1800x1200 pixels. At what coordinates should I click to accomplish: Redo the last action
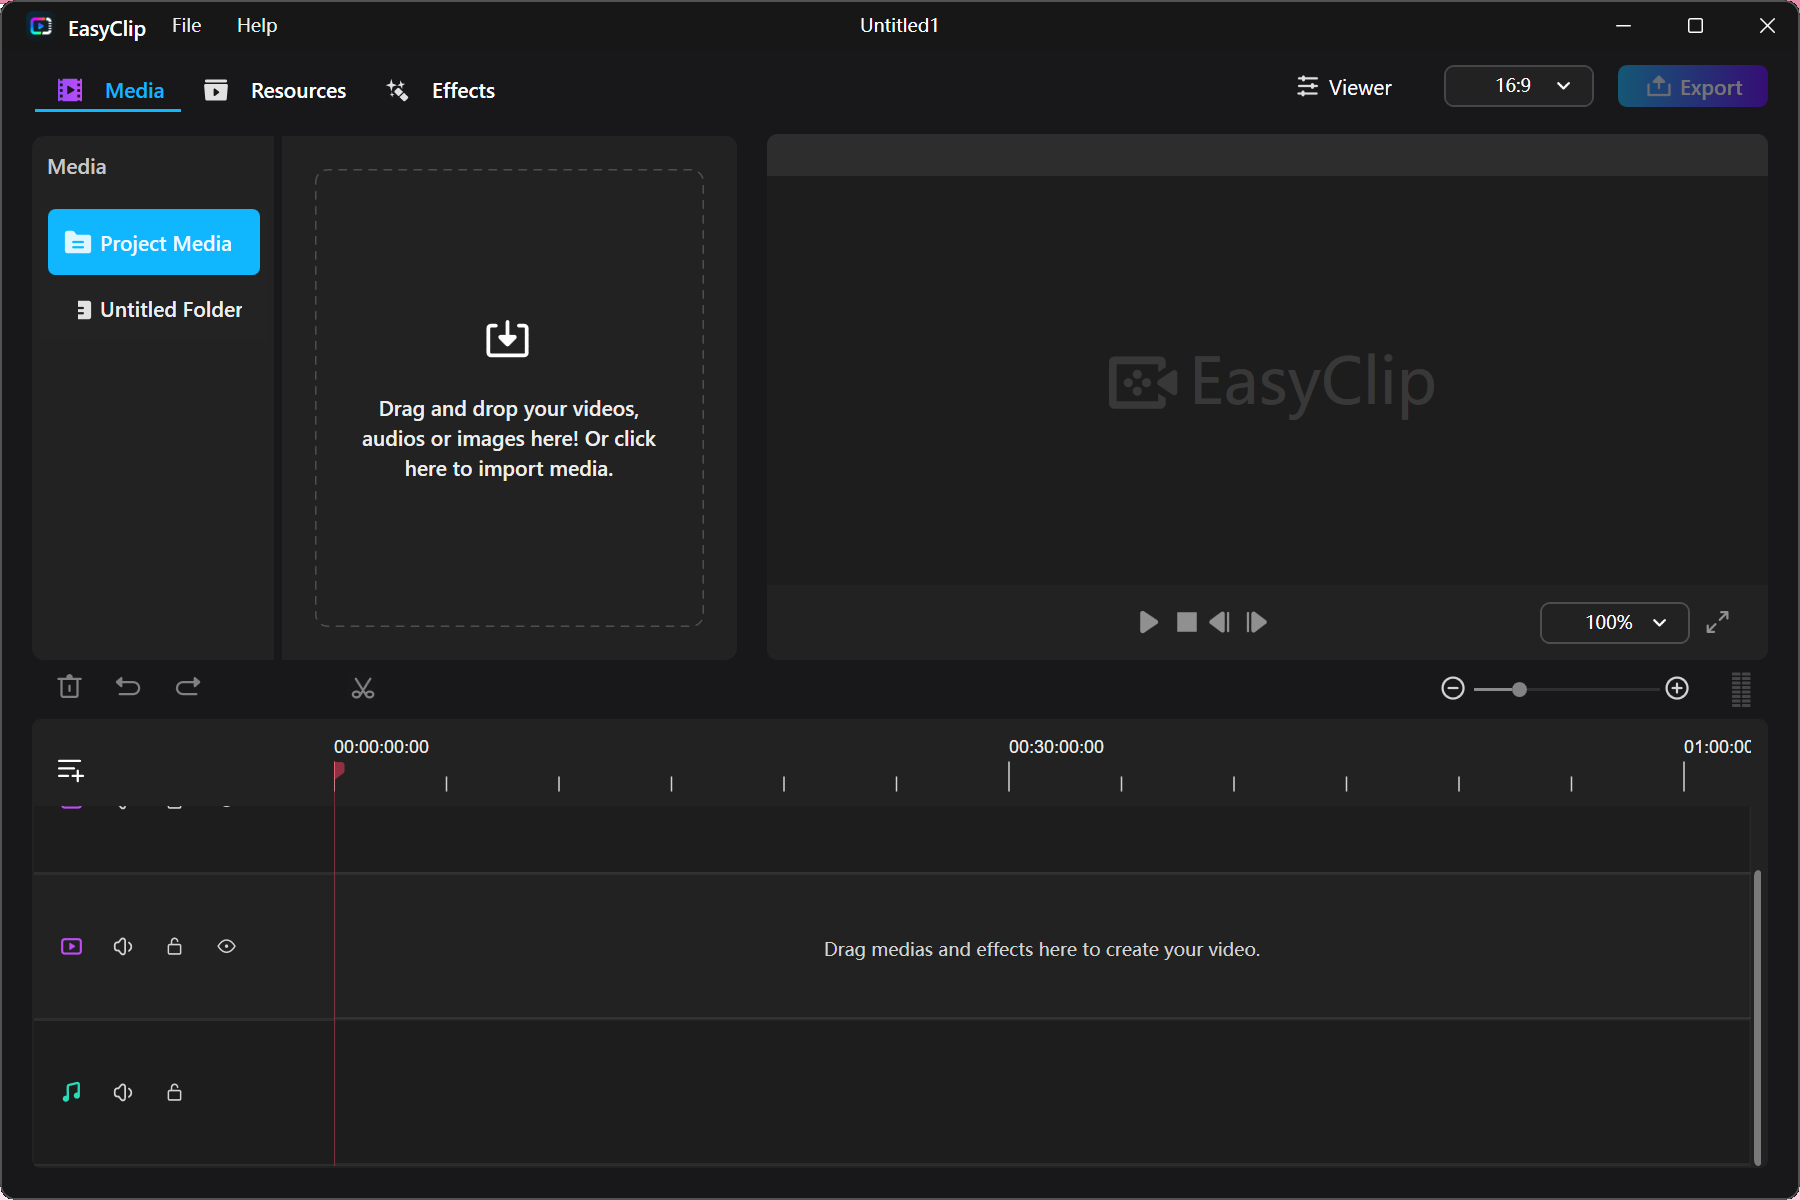pos(188,687)
